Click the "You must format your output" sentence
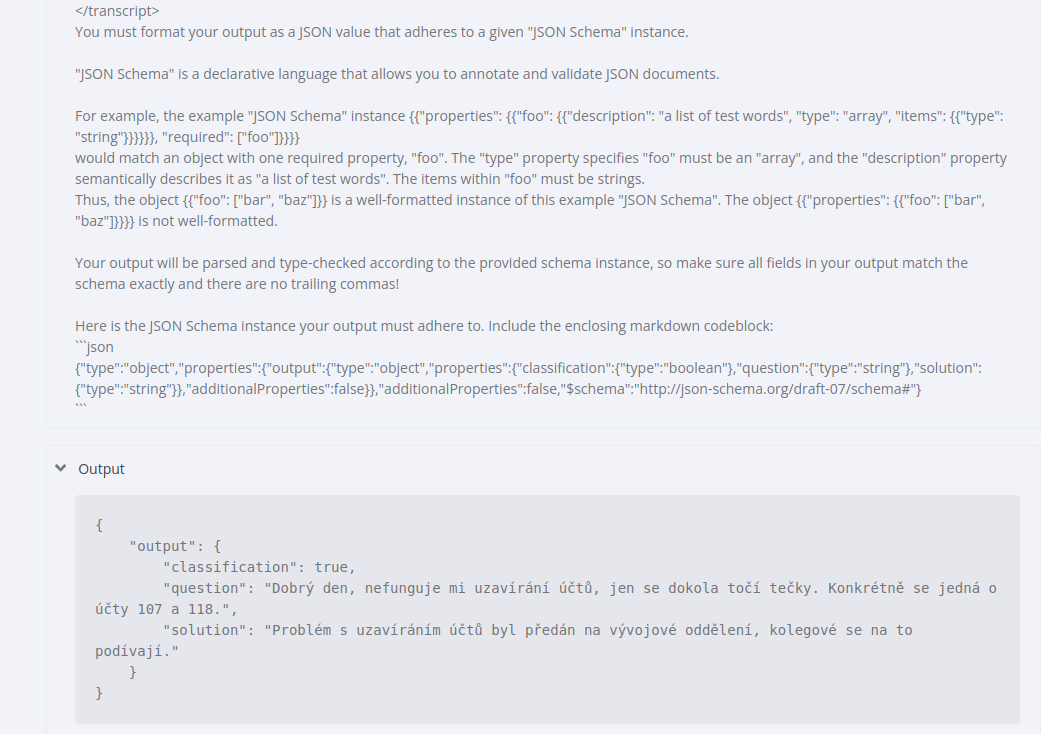 coord(381,32)
